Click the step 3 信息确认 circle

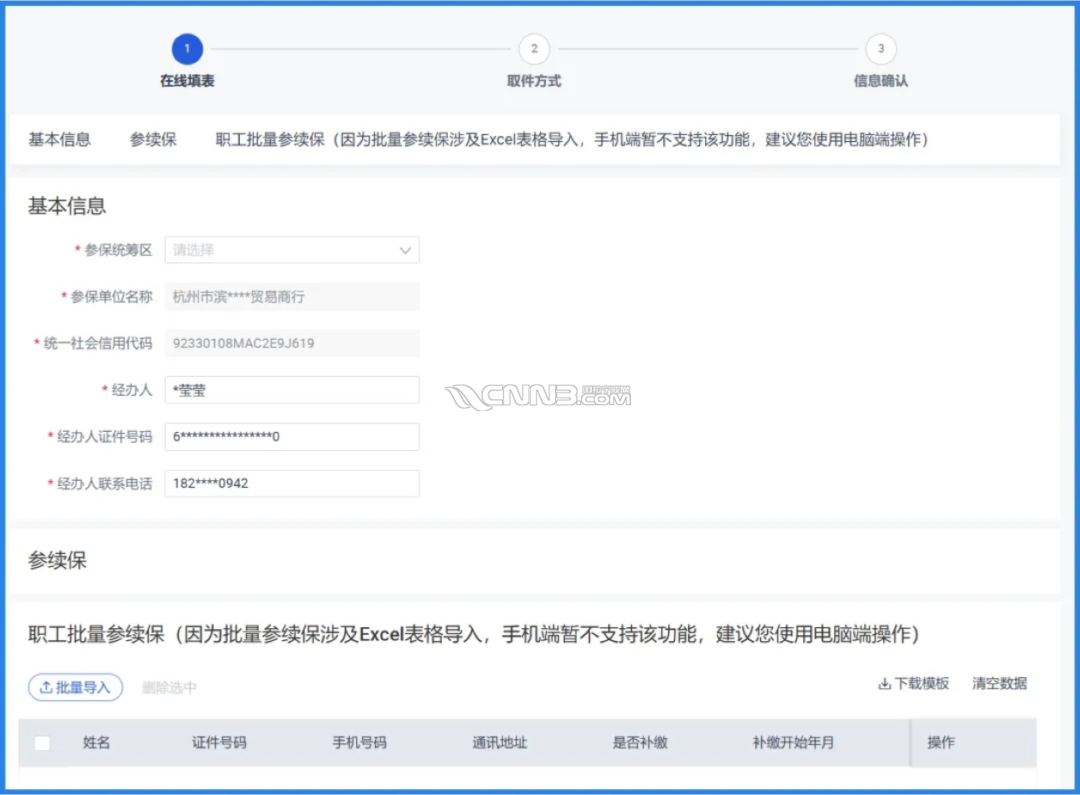(x=880, y=48)
